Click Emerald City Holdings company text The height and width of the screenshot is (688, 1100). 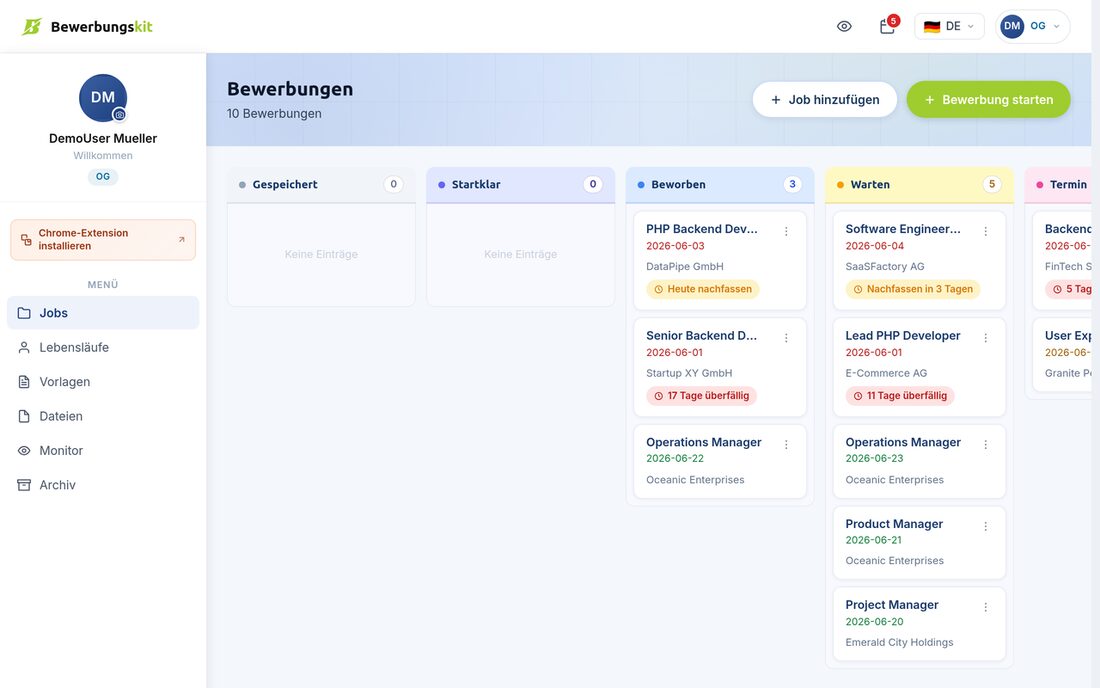point(899,642)
